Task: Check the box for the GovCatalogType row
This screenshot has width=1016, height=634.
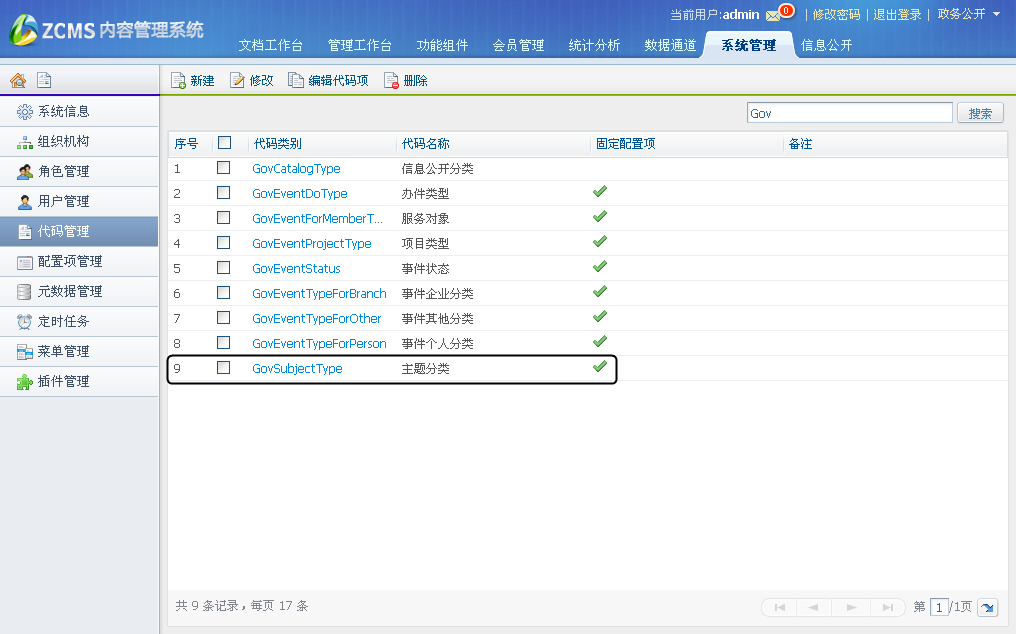Action: 224,168
